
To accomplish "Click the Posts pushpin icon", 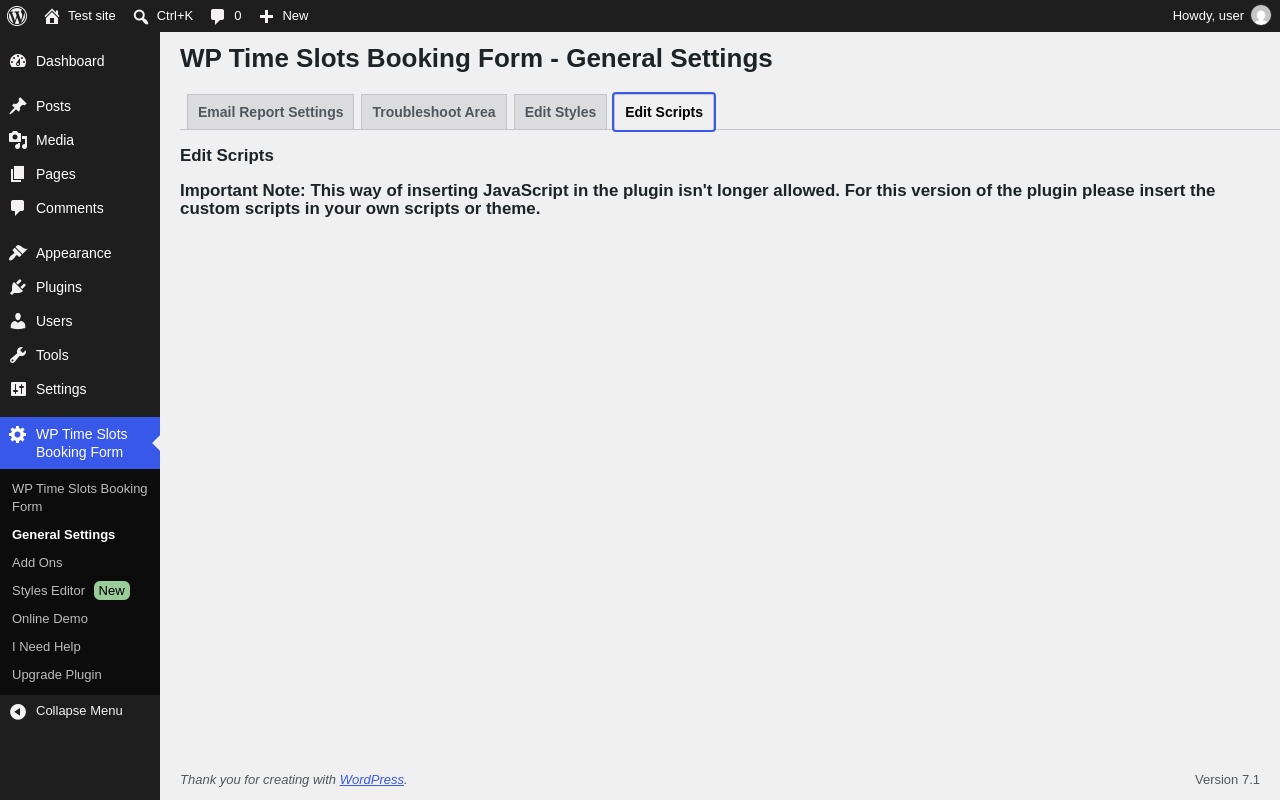I will tap(18, 106).
